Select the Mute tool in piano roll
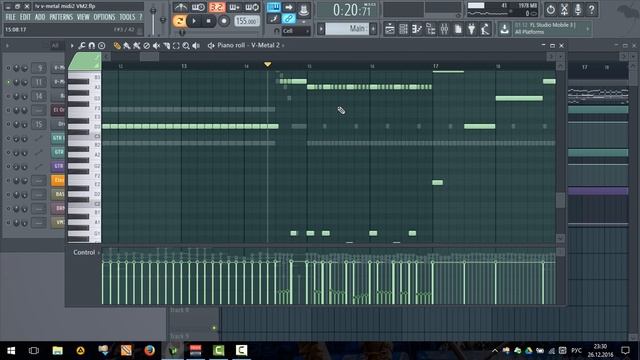The height and width of the screenshot is (360, 640). click(x=156, y=46)
